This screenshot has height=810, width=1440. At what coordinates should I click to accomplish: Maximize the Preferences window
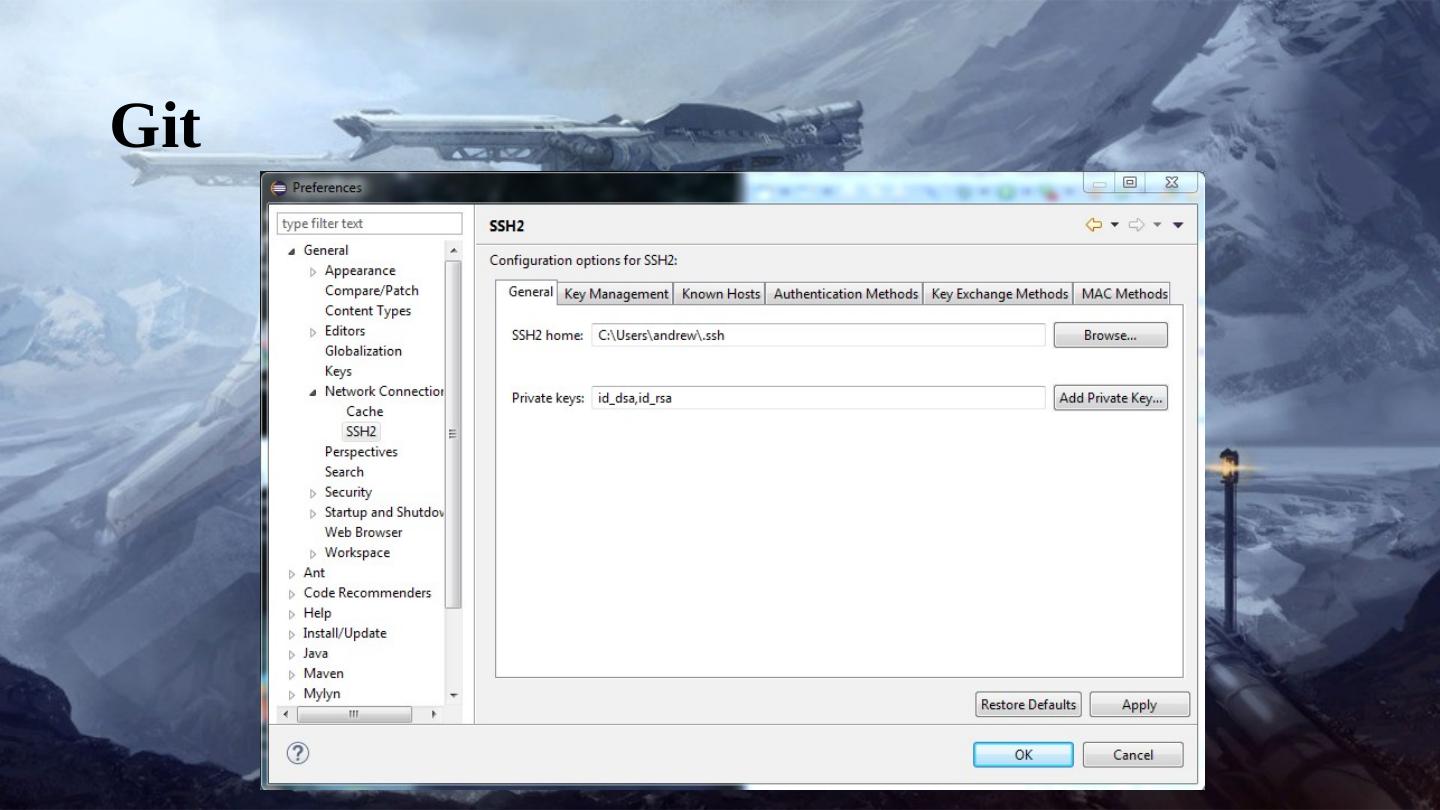click(x=1130, y=183)
